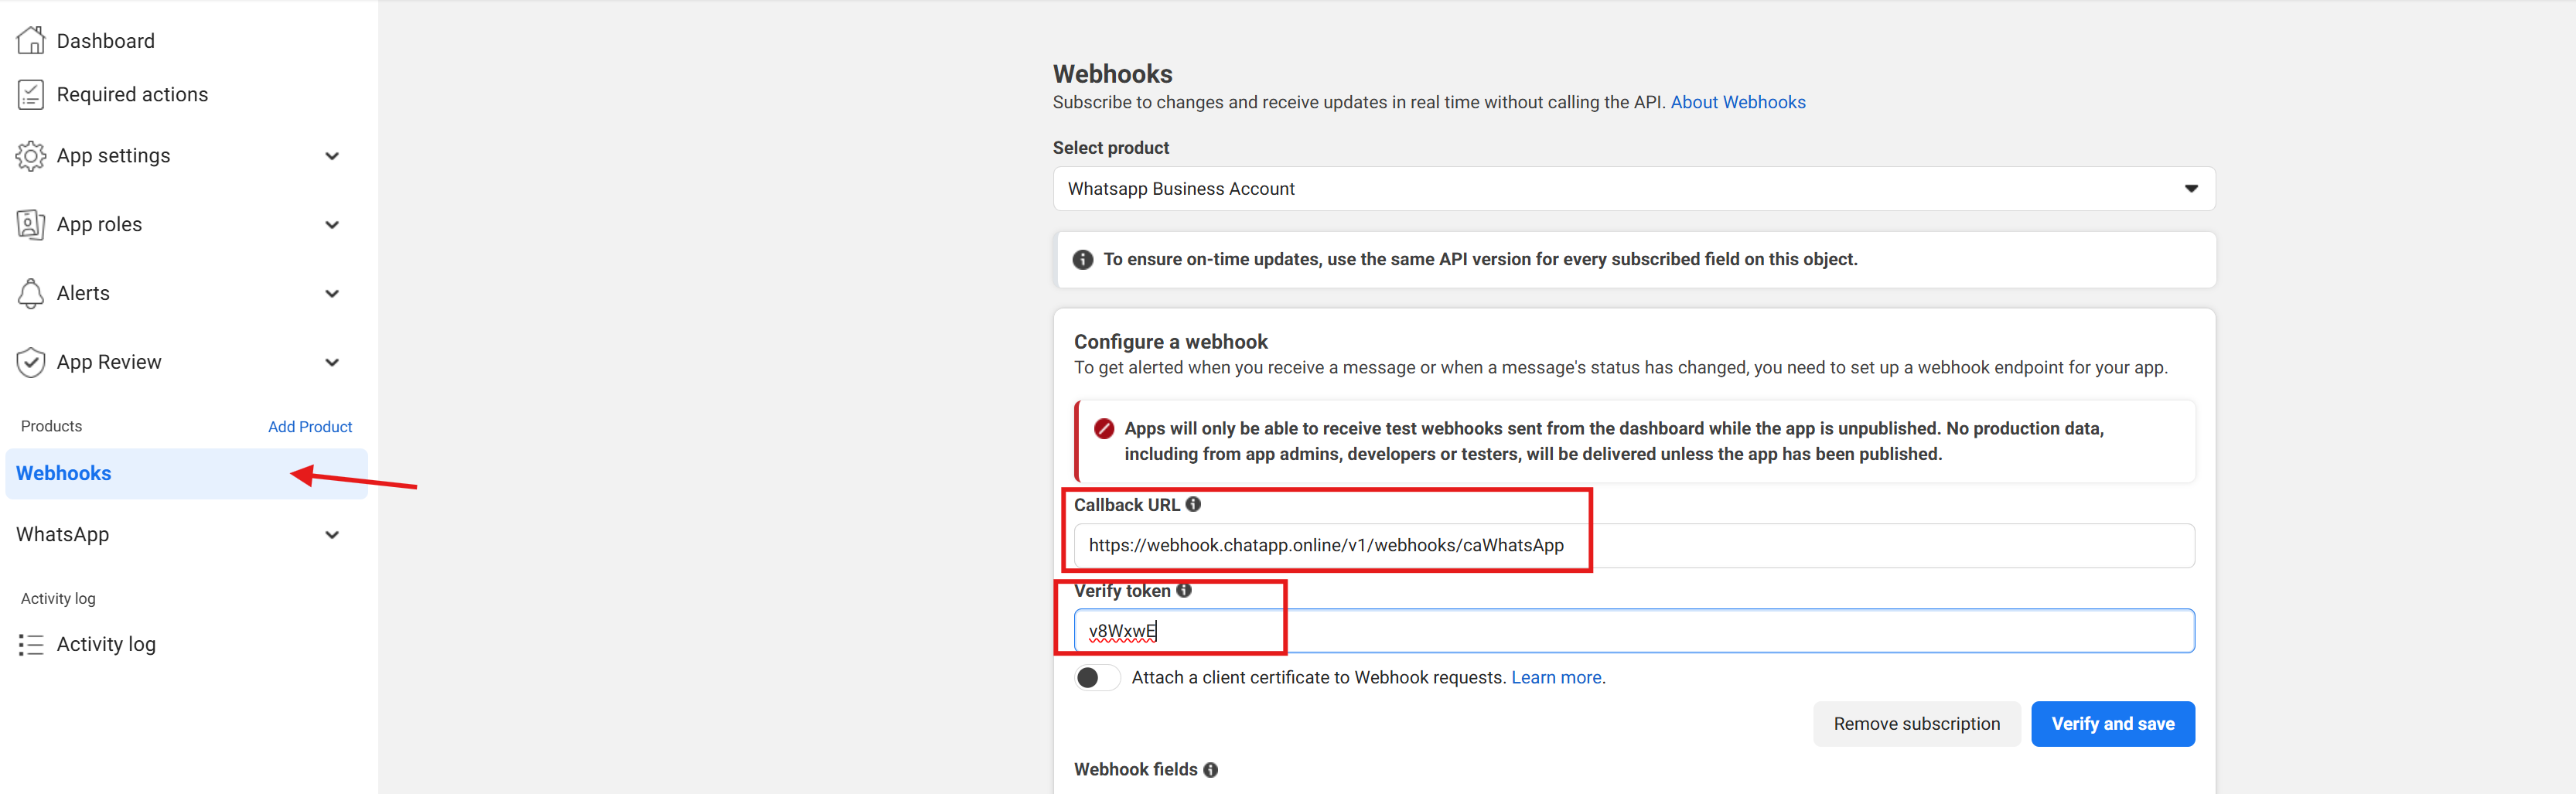2576x794 pixels.
Task: Open the About Webhooks link
Action: tap(1737, 102)
